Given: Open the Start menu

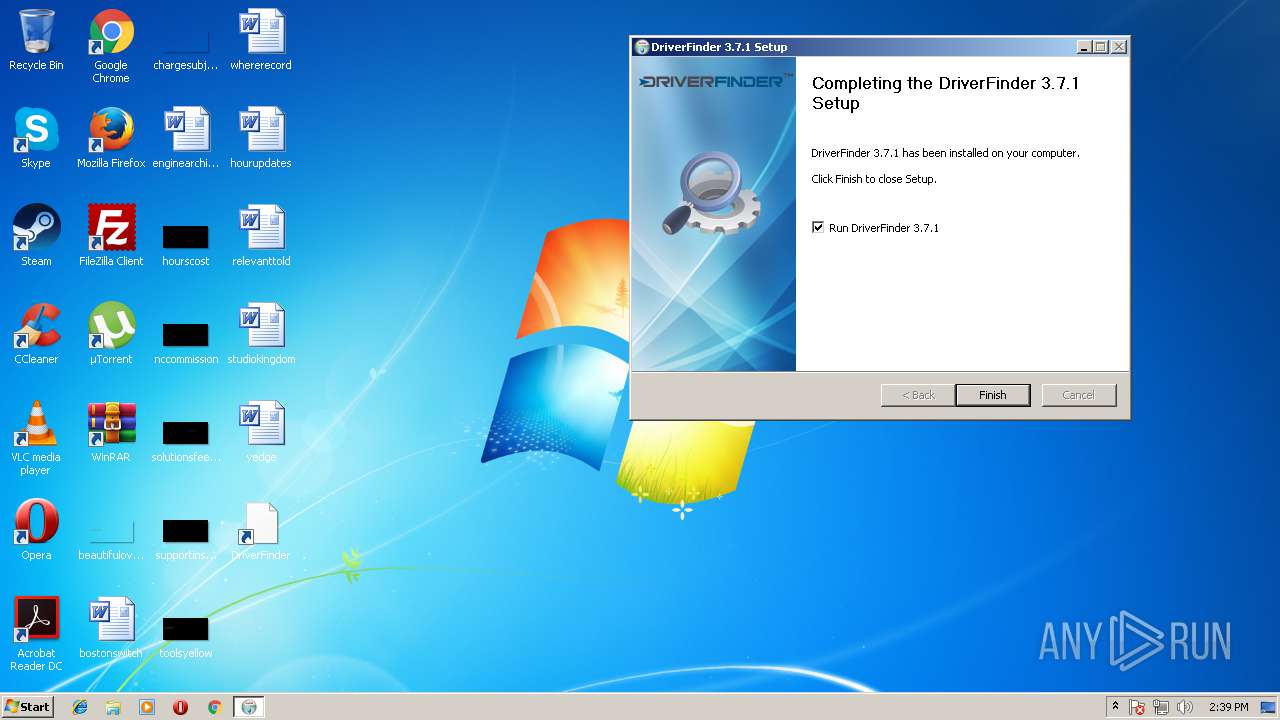Looking at the screenshot, I should pyautogui.click(x=28, y=707).
